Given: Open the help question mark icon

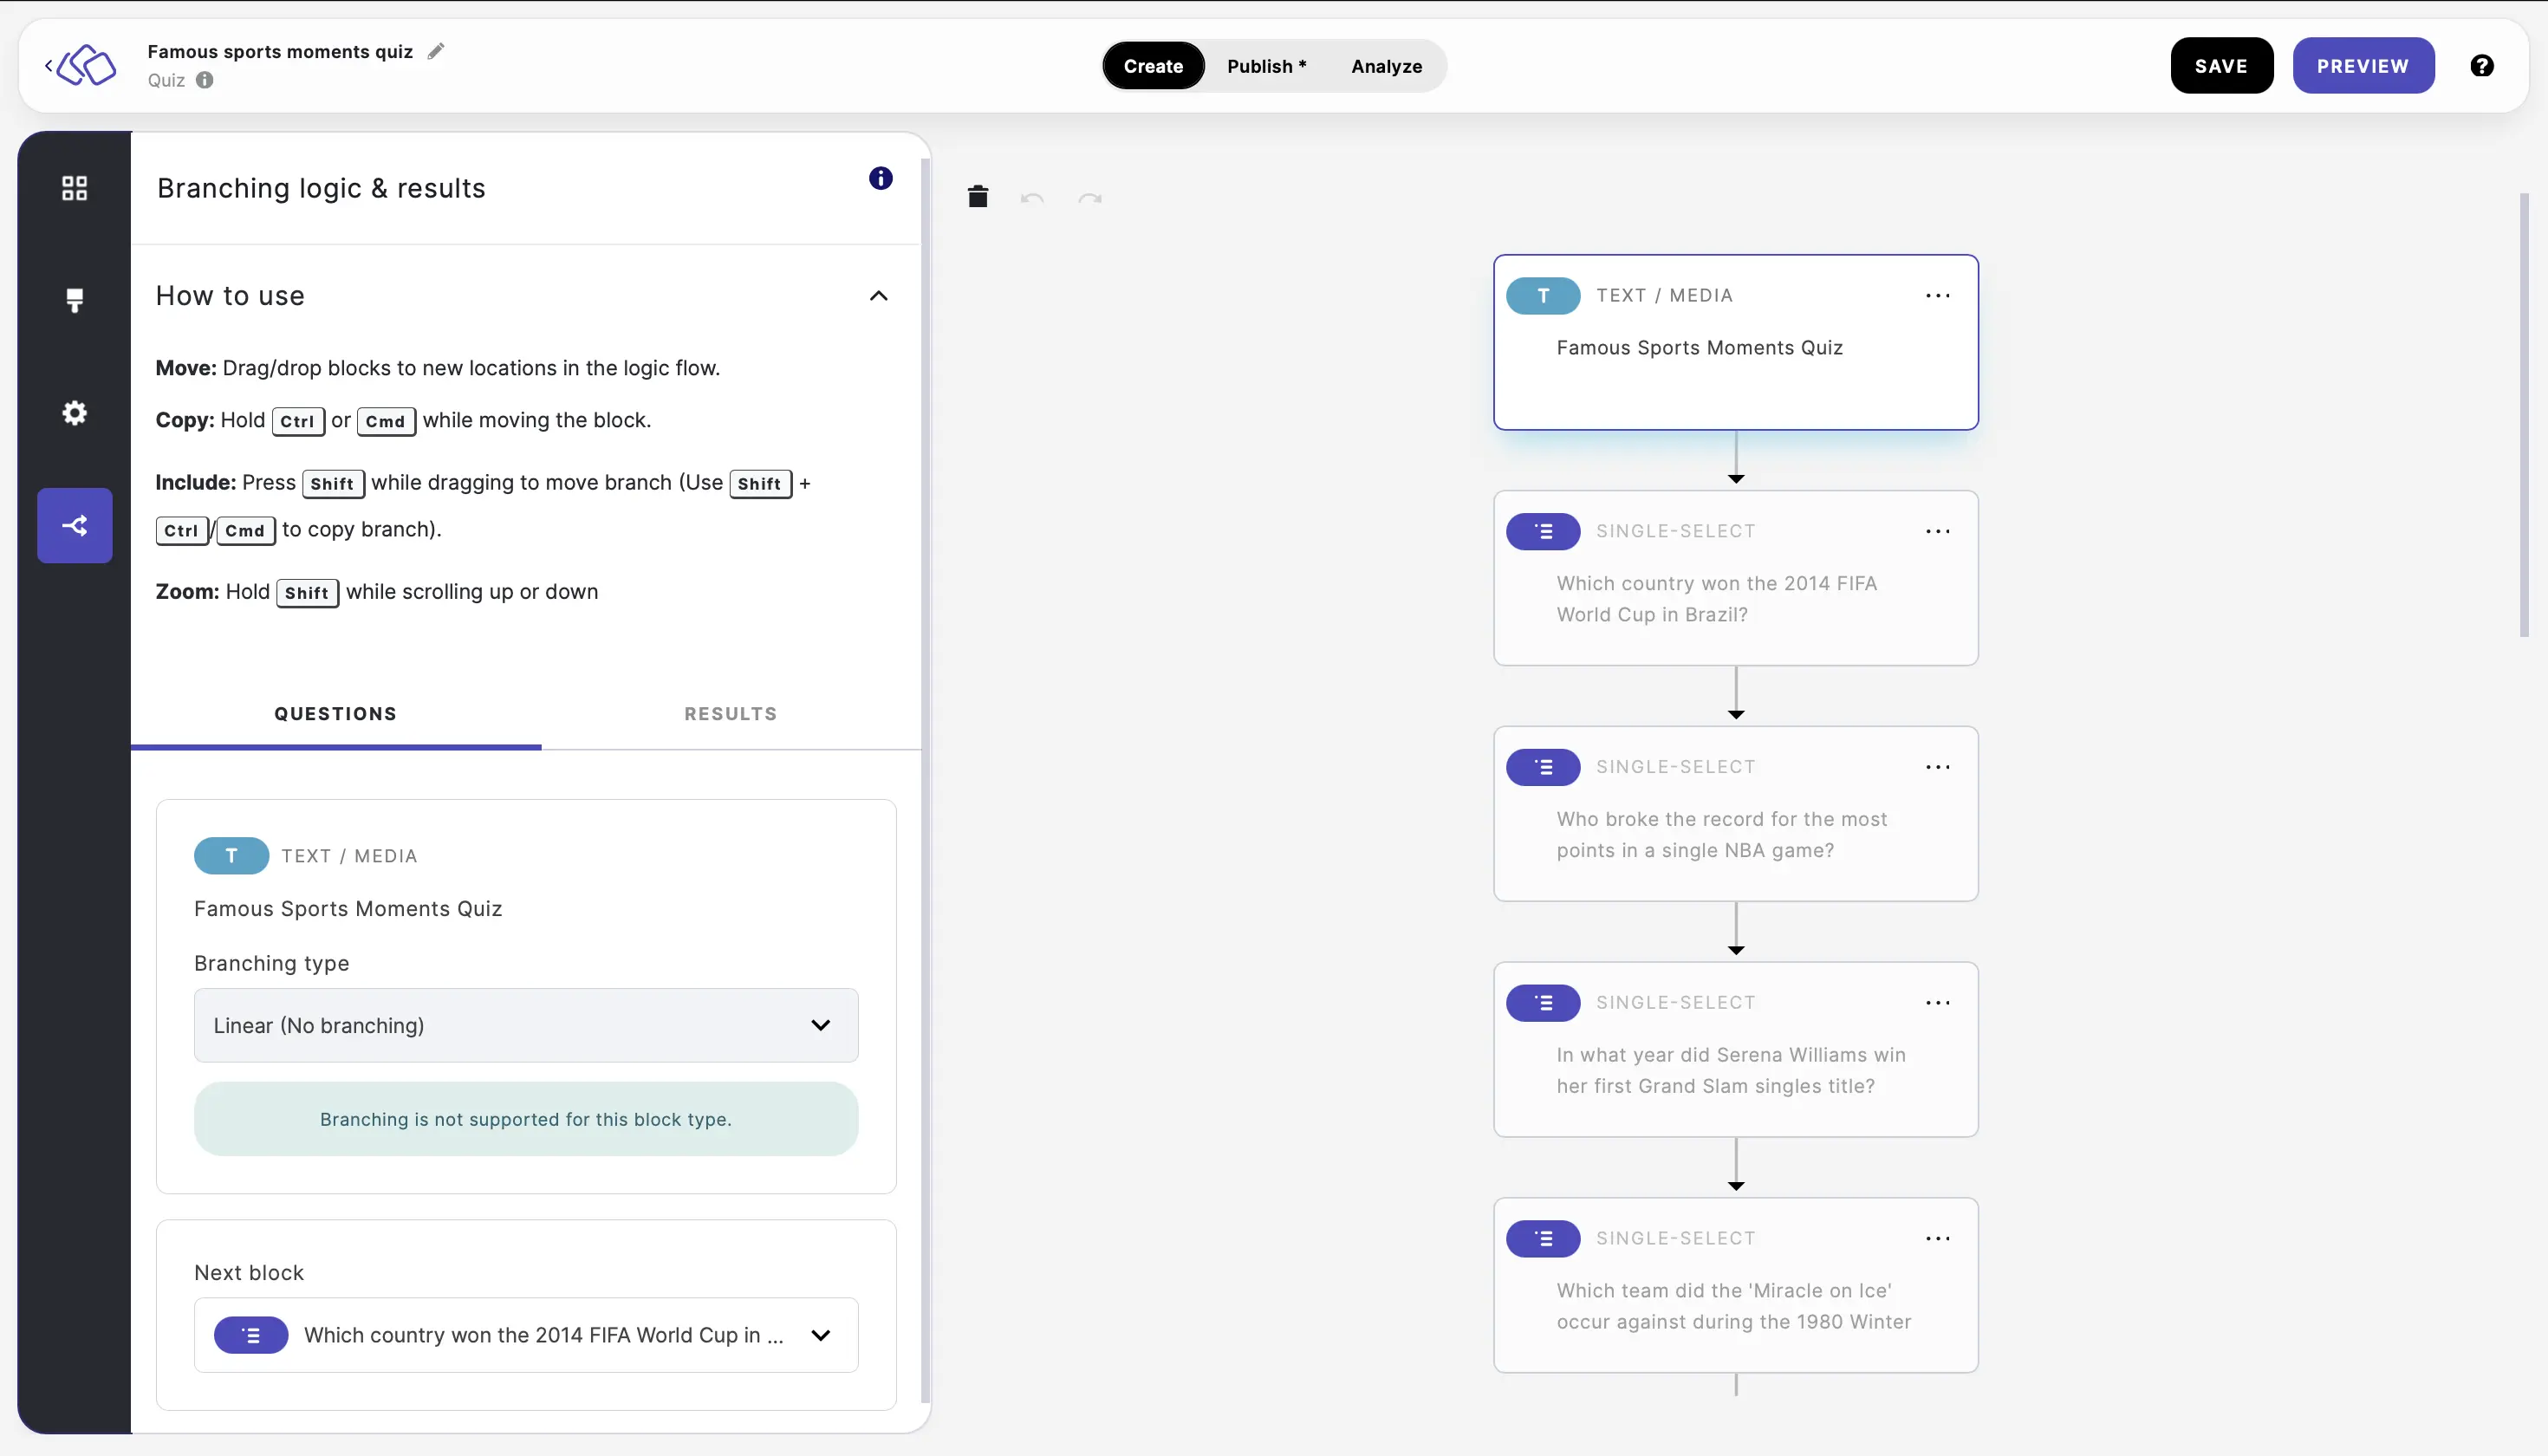Looking at the screenshot, I should coord(2481,66).
